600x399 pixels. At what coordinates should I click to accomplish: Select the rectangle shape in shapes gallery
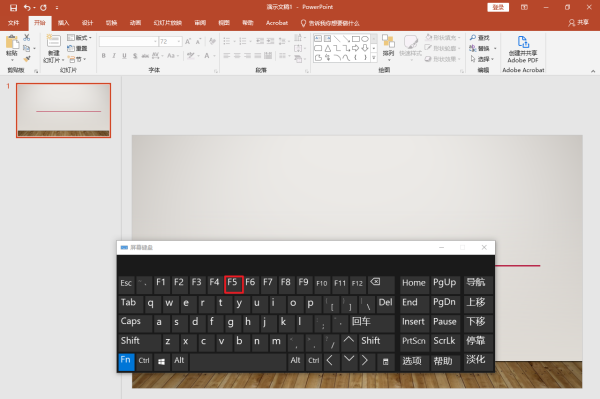tap(355, 39)
